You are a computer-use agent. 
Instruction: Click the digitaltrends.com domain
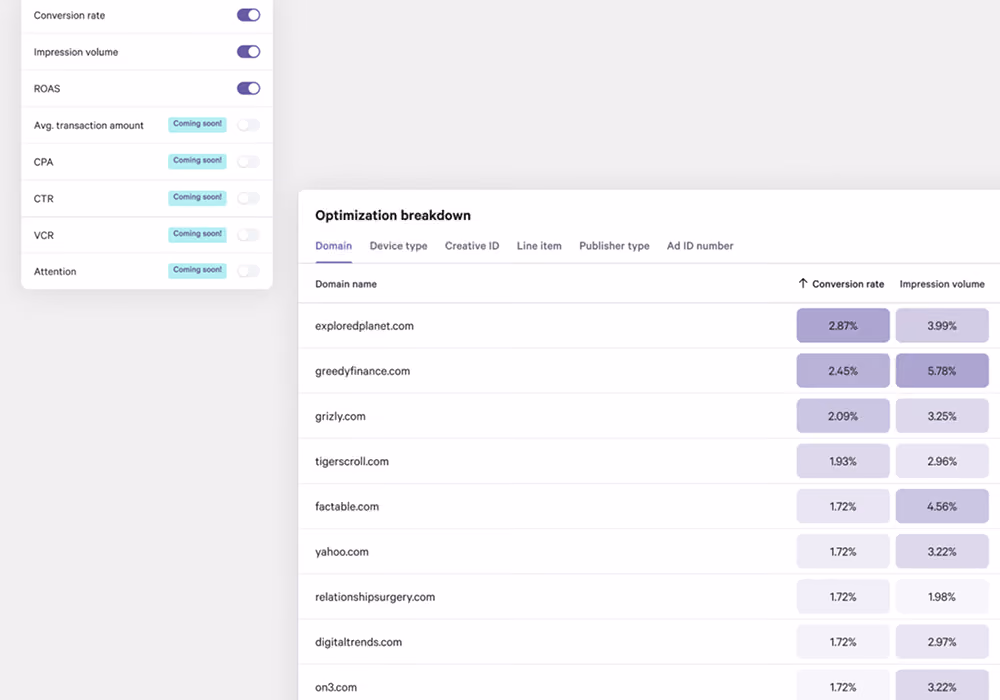[x=358, y=642]
